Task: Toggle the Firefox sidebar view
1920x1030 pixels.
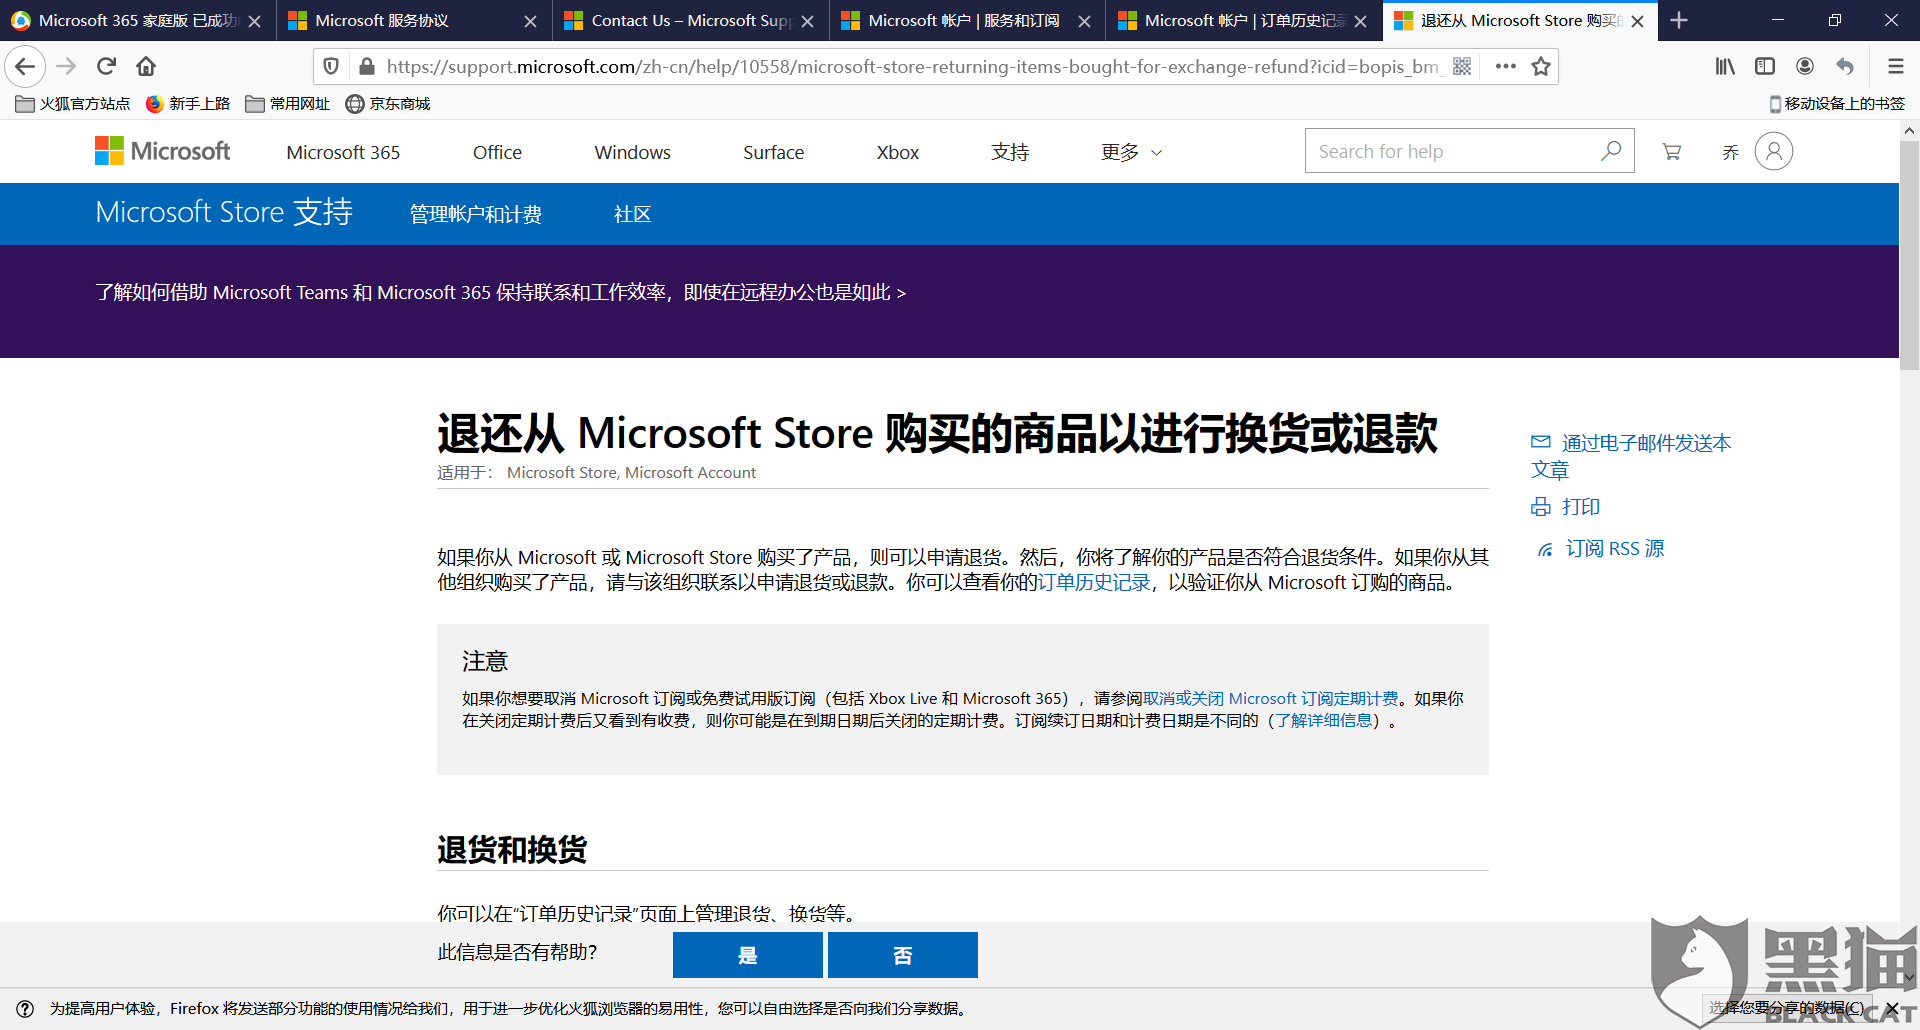Action: 1765,67
